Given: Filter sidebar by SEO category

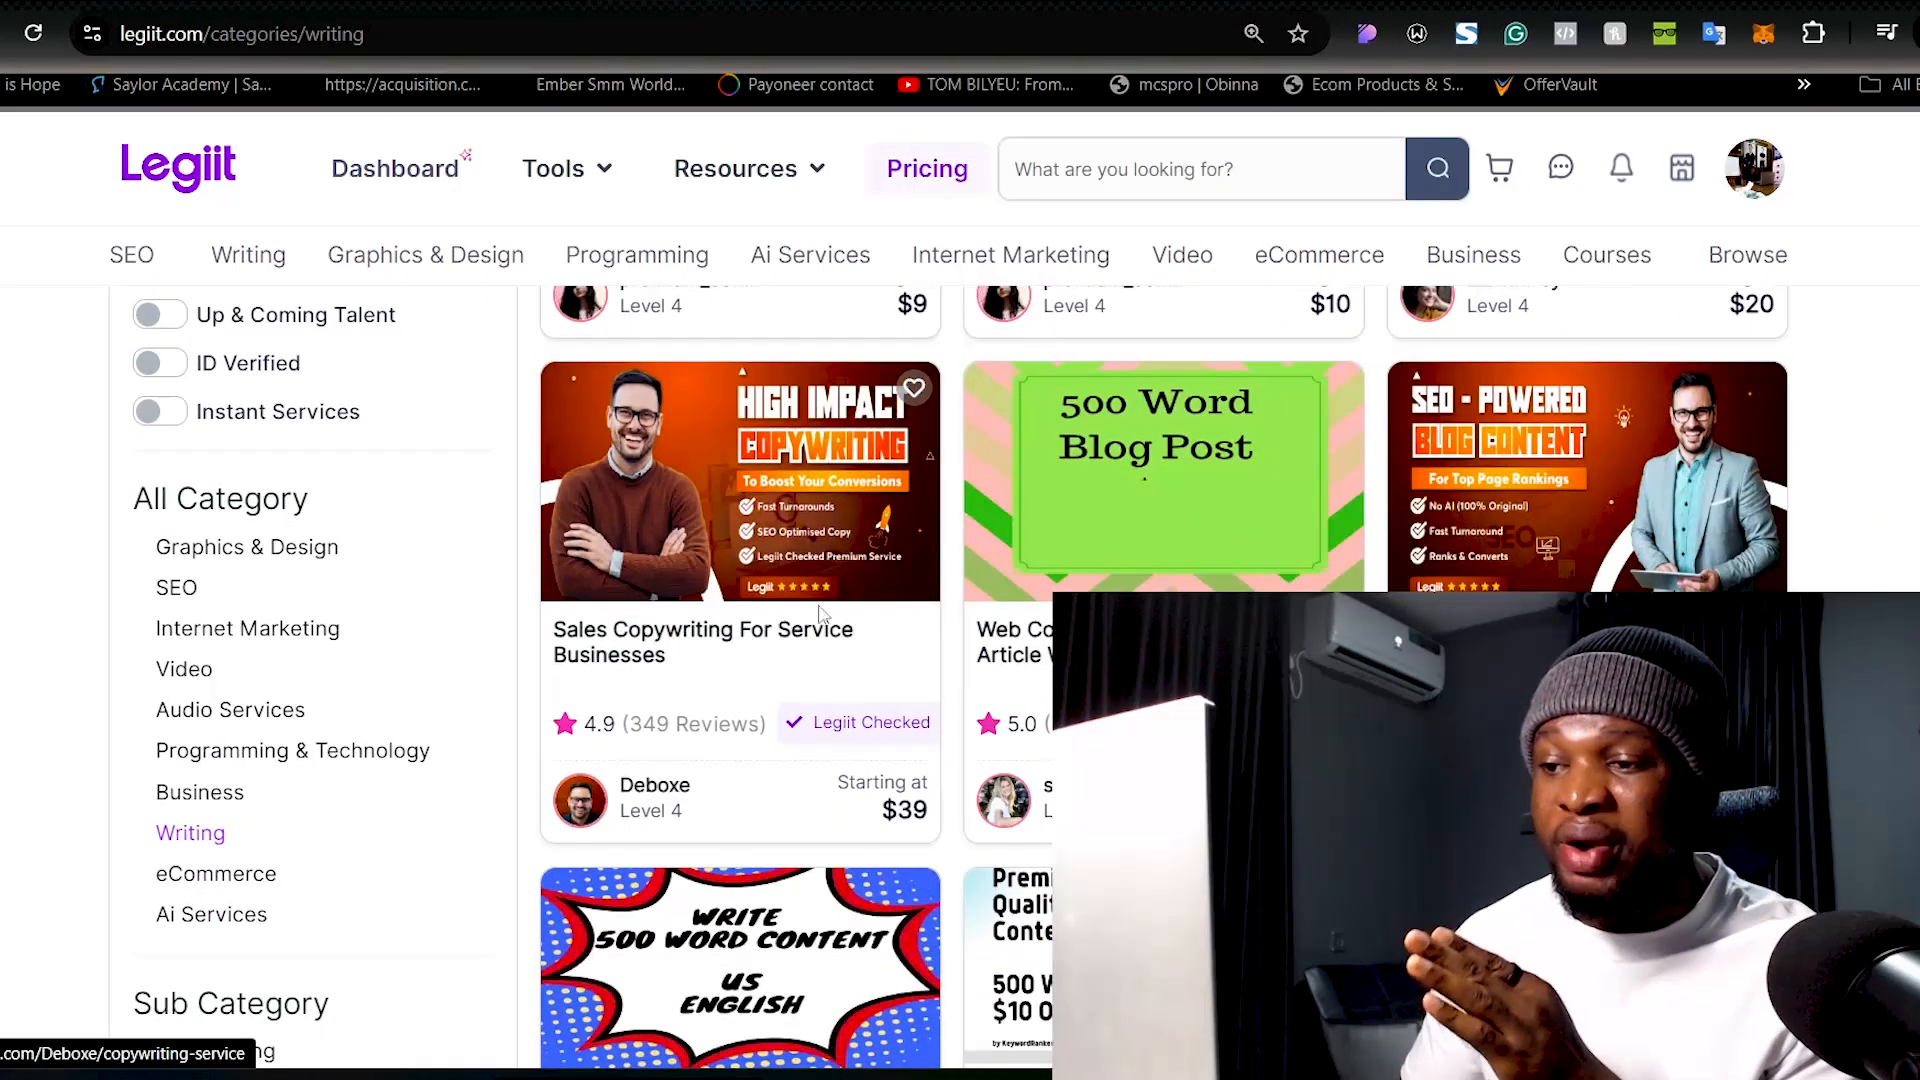Looking at the screenshot, I should (176, 588).
